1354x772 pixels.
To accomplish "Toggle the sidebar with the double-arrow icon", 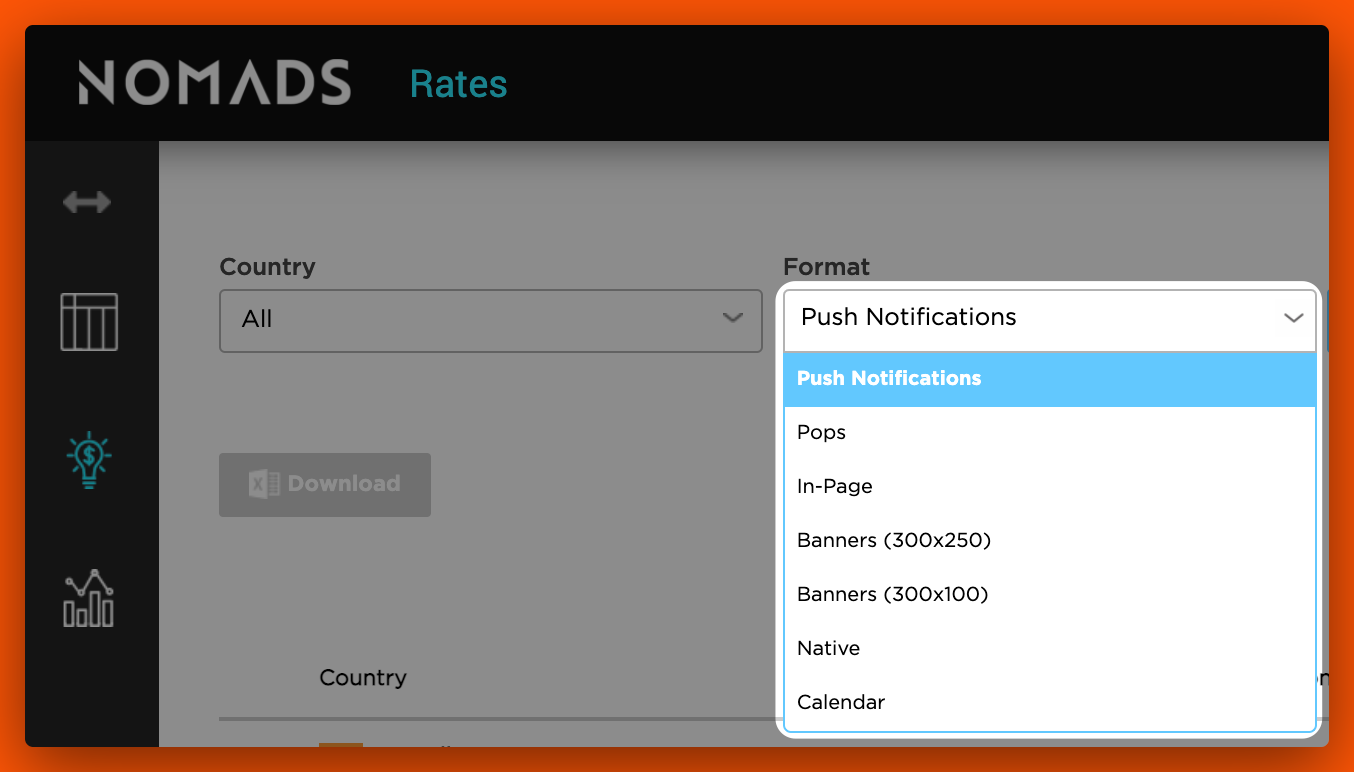I will (x=87, y=202).
